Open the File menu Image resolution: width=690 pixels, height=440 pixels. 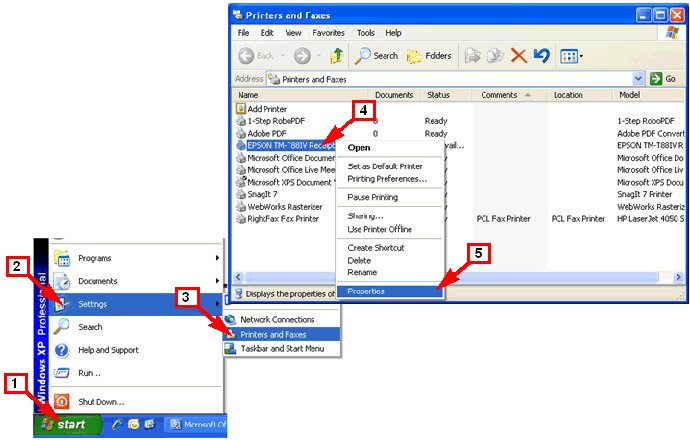click(243, 33)
